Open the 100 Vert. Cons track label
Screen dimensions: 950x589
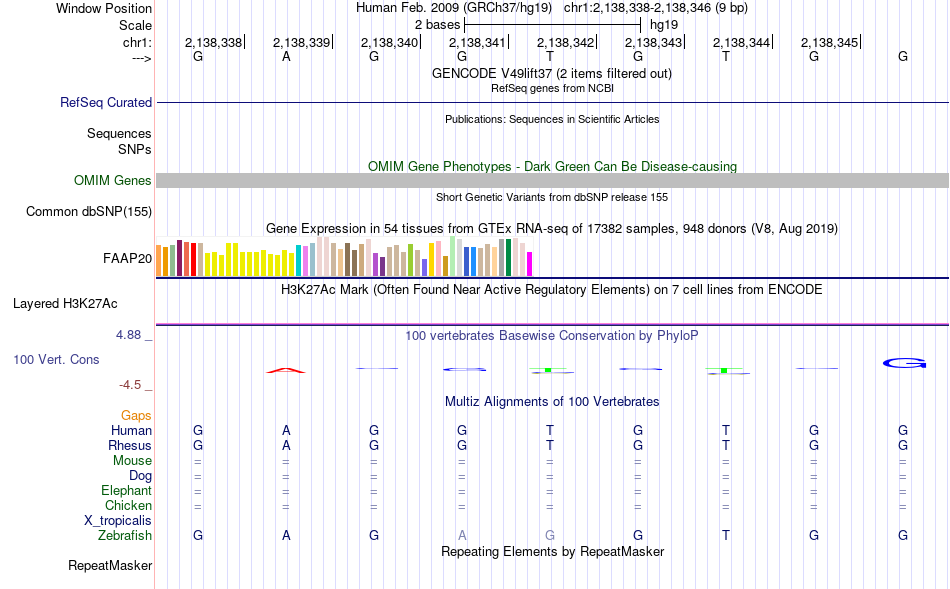(x=56, y=359)
